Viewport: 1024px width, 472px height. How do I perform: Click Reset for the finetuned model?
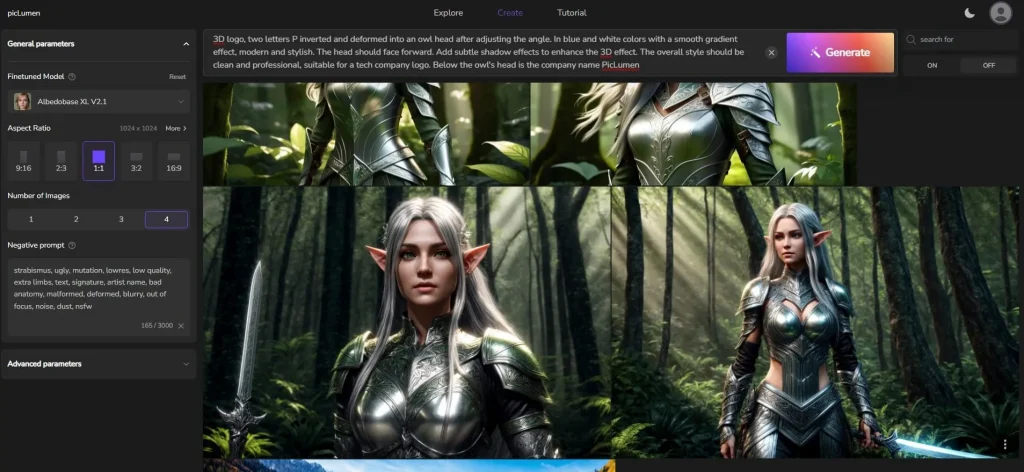tap(177, 76)
